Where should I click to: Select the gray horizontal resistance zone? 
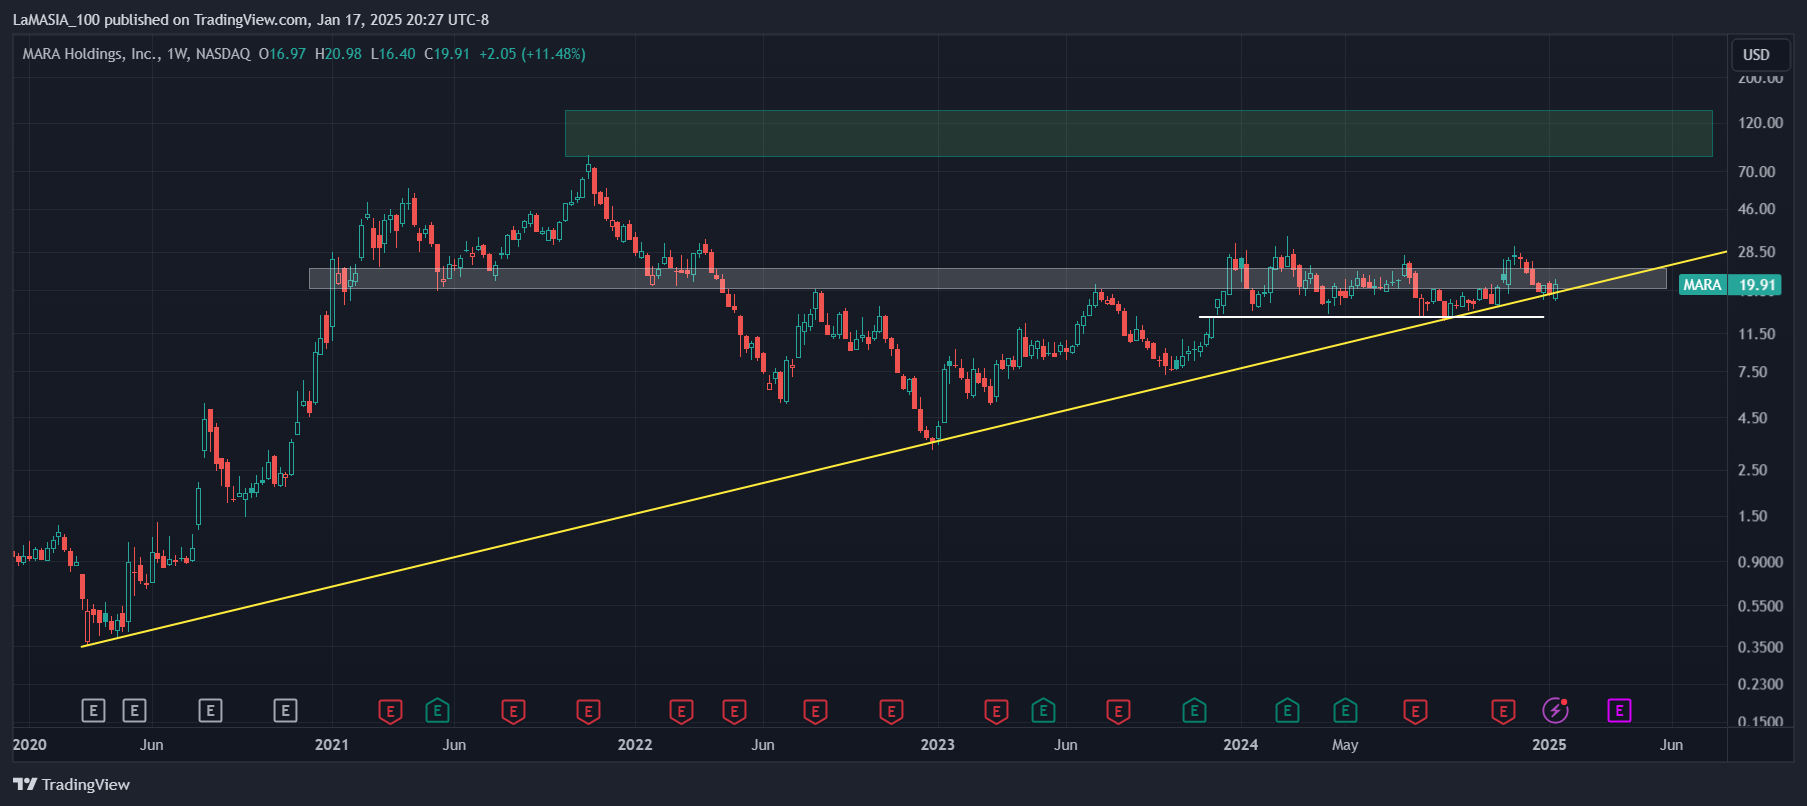[987, 278]
